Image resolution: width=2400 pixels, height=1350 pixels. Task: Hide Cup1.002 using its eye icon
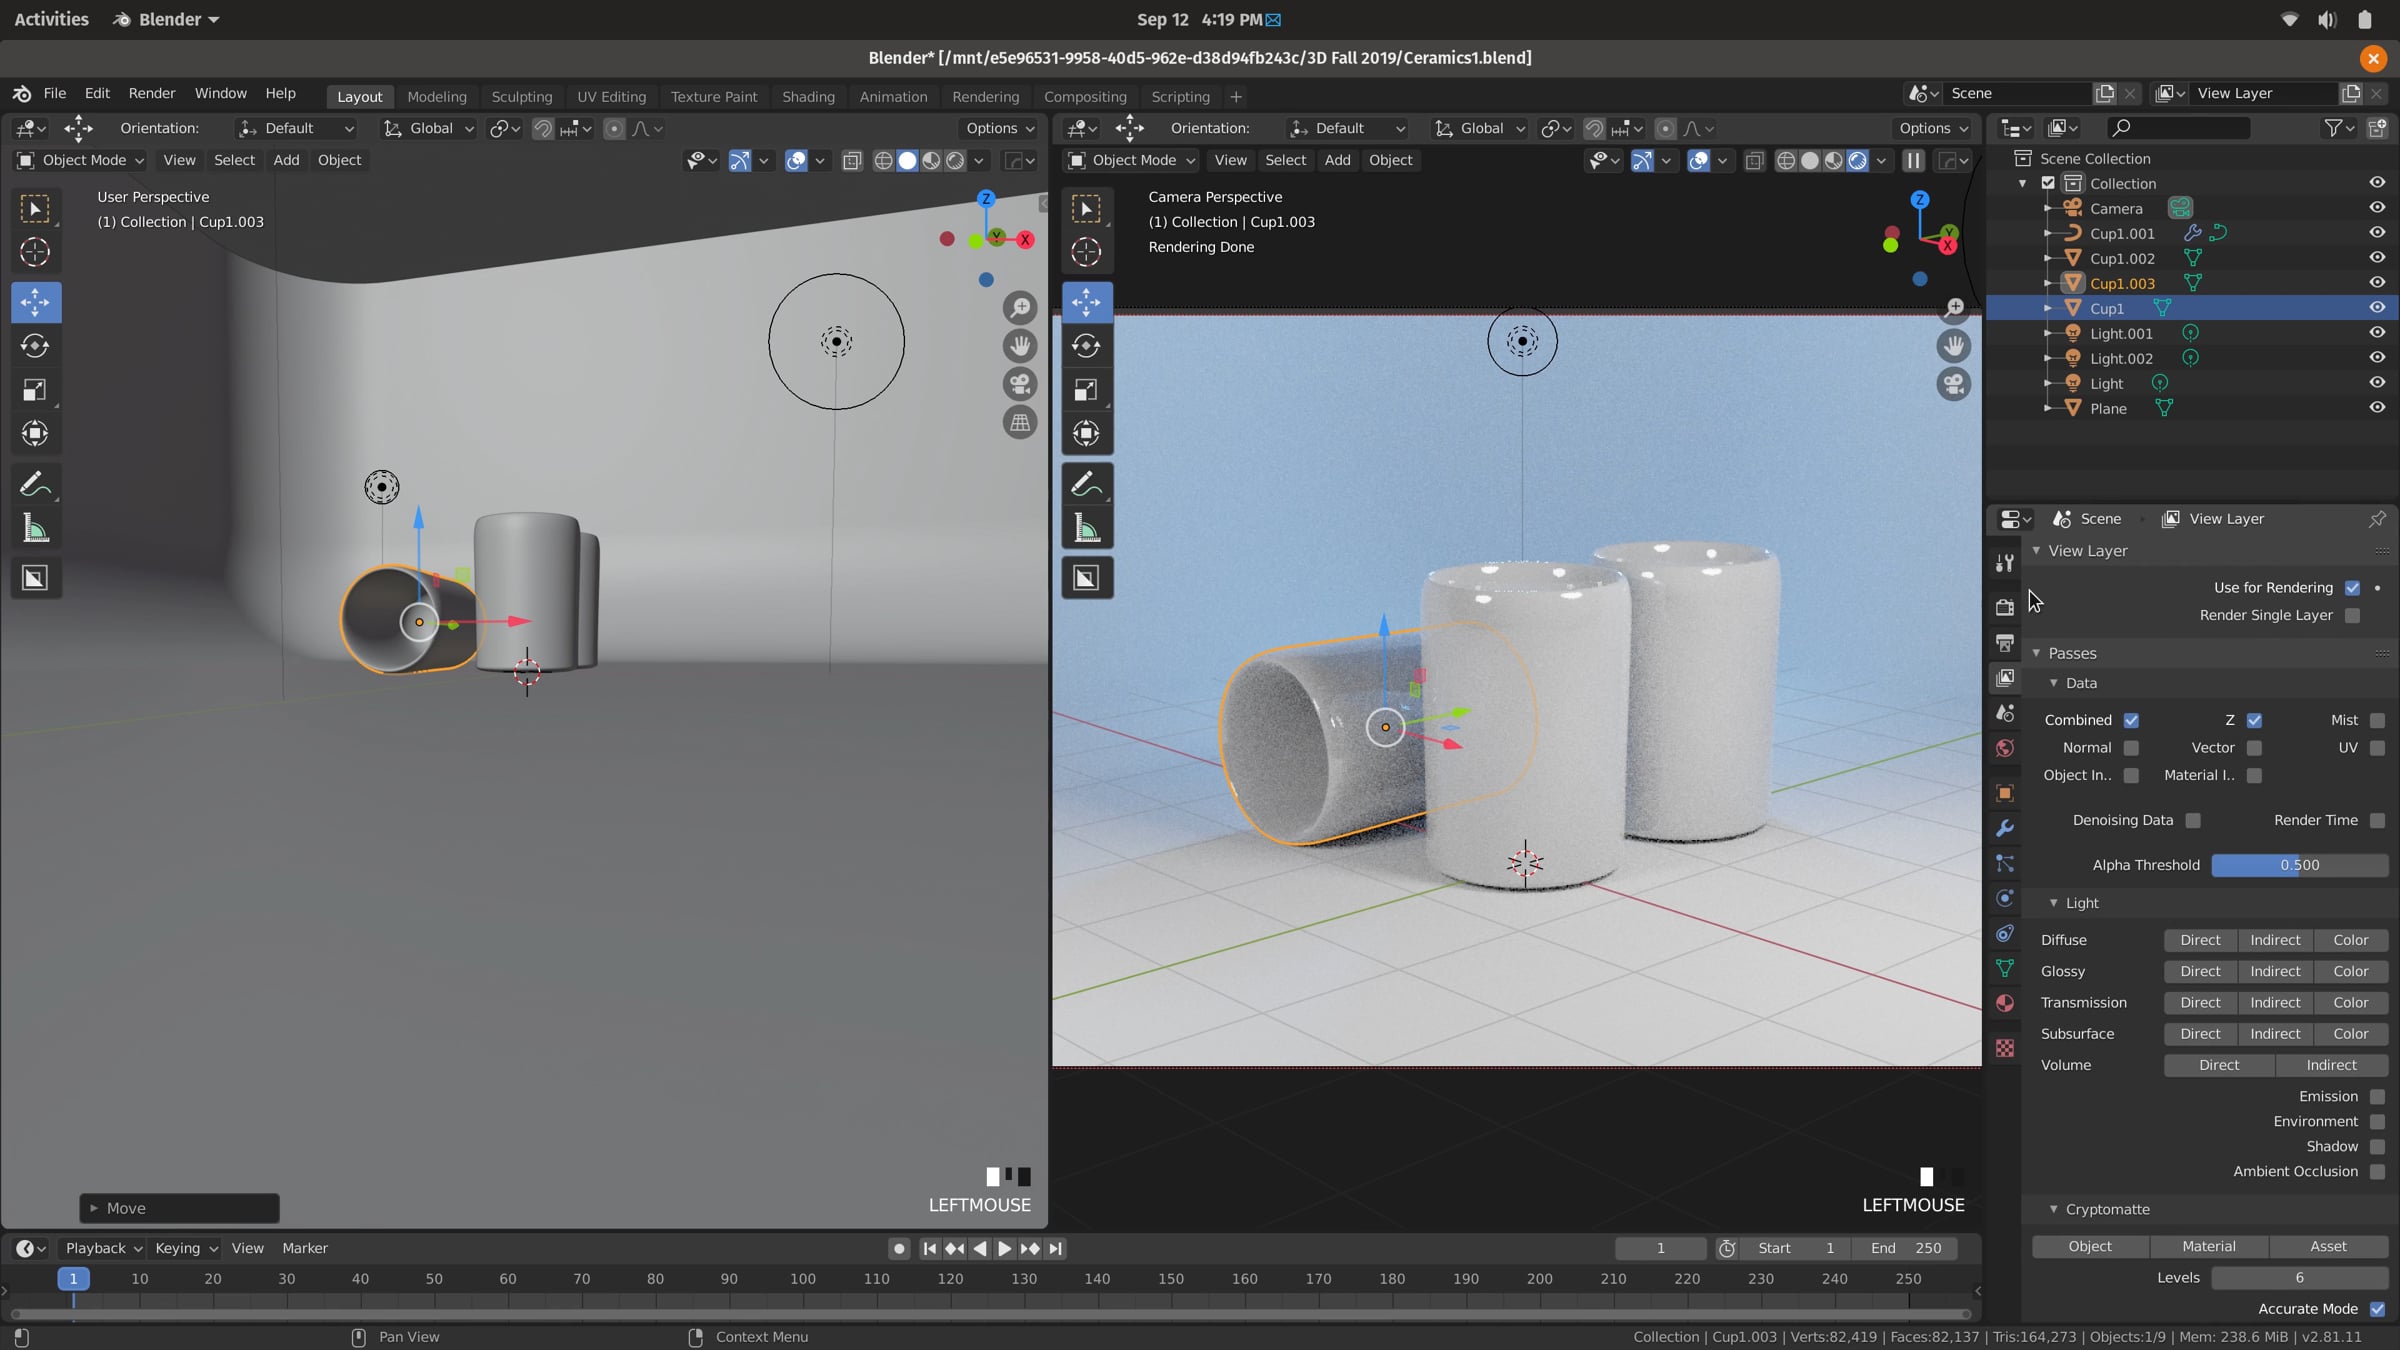click(2377, 258)
